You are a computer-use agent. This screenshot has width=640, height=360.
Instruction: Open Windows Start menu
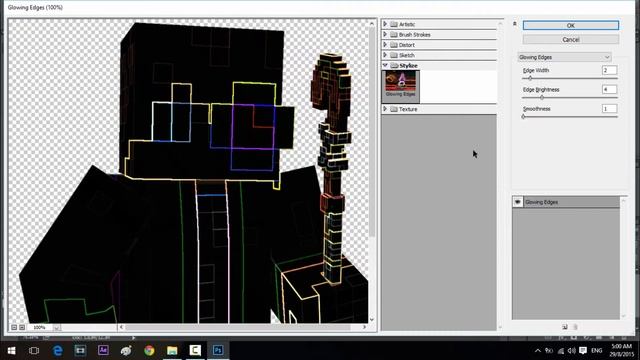click(11, 351)
